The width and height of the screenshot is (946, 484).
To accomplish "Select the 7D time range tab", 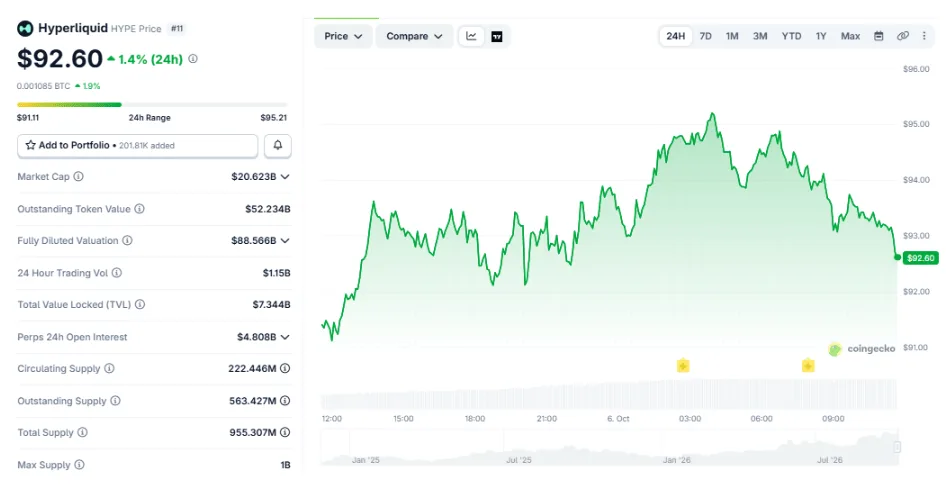I will click(x=705, y=36).
